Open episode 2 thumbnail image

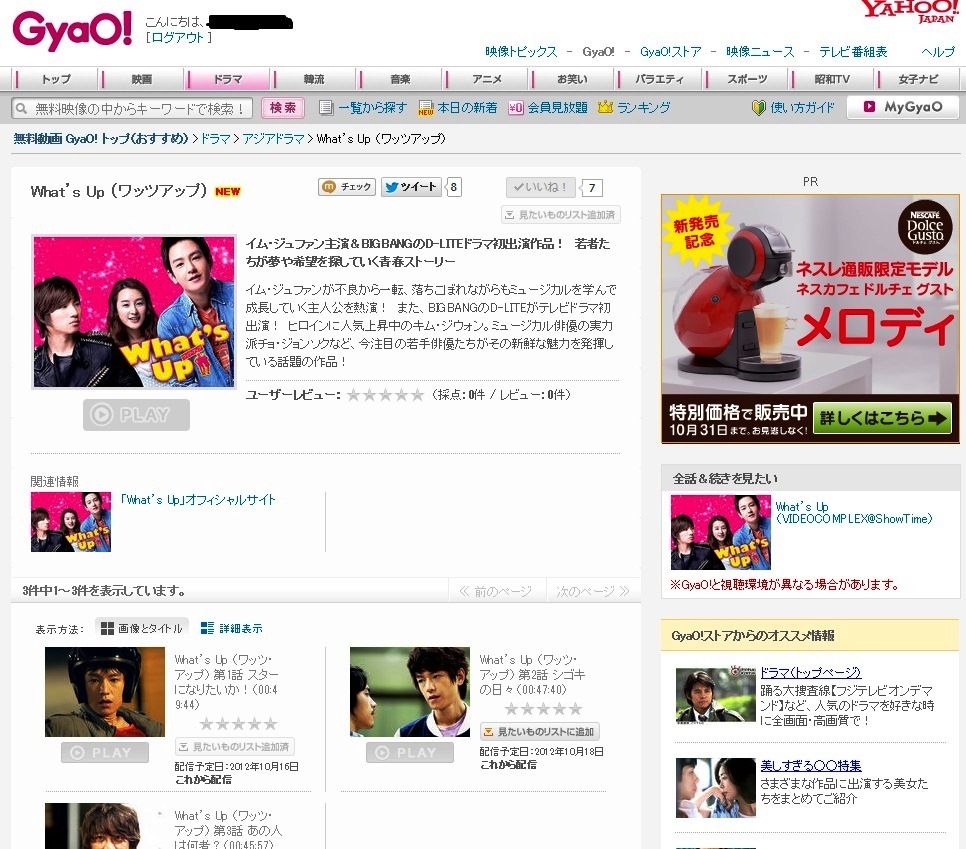(x=410, y=691)
